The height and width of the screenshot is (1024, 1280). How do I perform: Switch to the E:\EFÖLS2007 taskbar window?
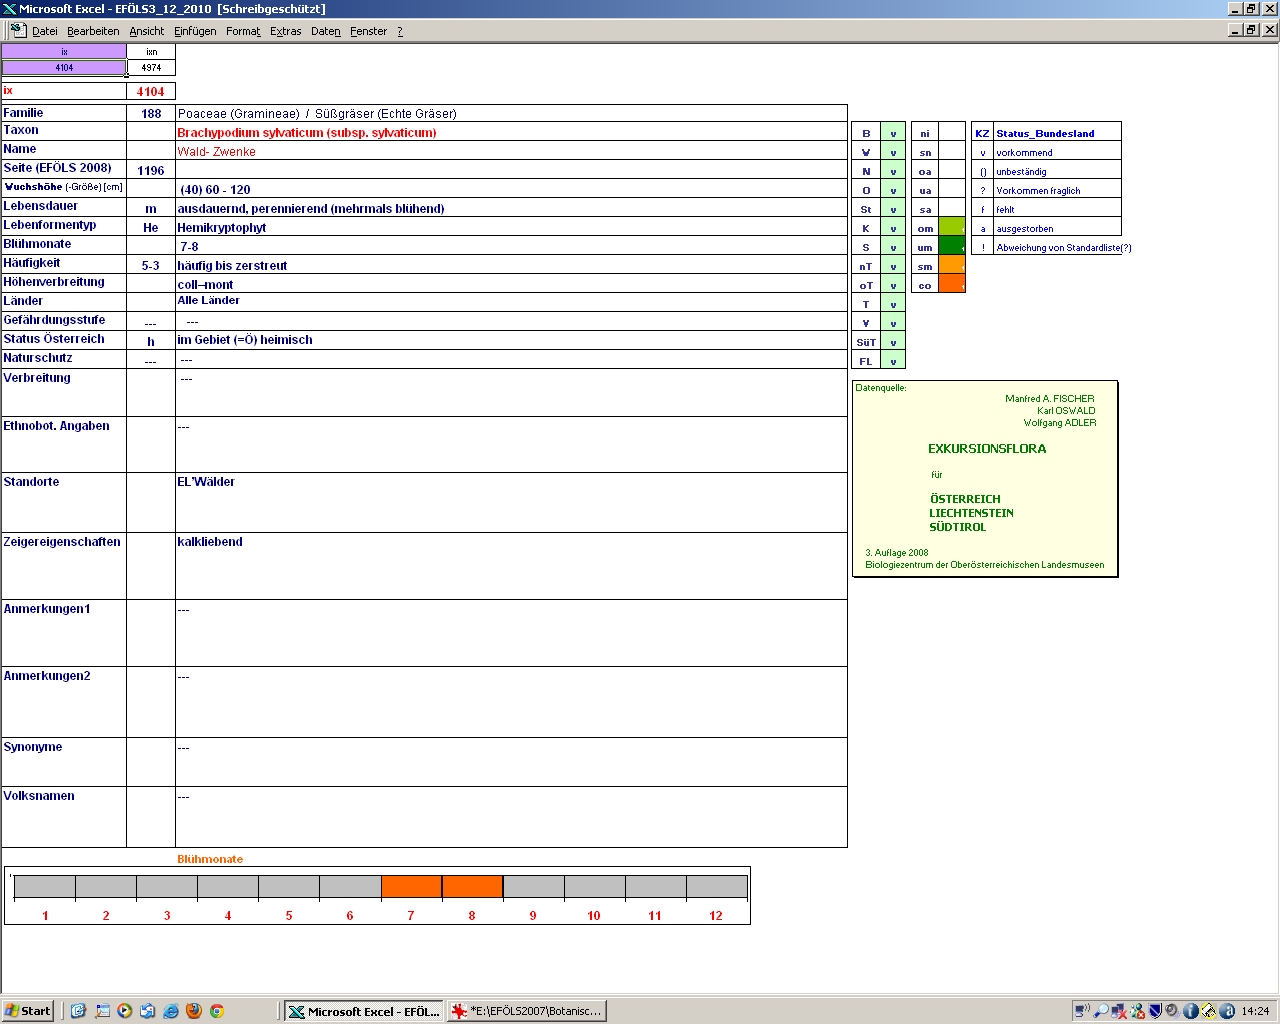point(527,1011)
